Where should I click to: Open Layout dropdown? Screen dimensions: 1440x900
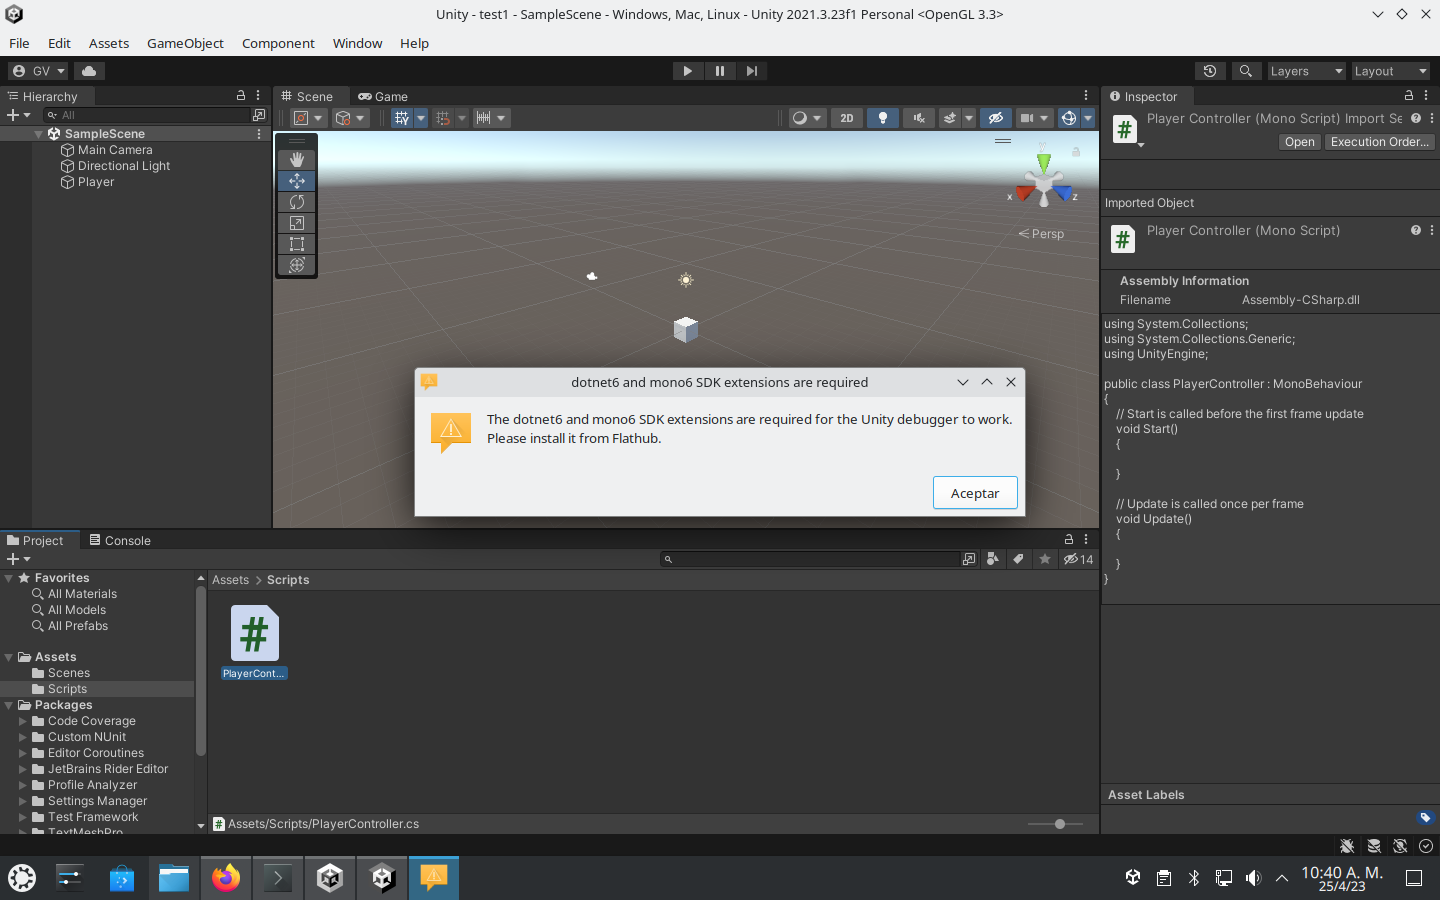pyautogui.click(x=1390, y=71)
